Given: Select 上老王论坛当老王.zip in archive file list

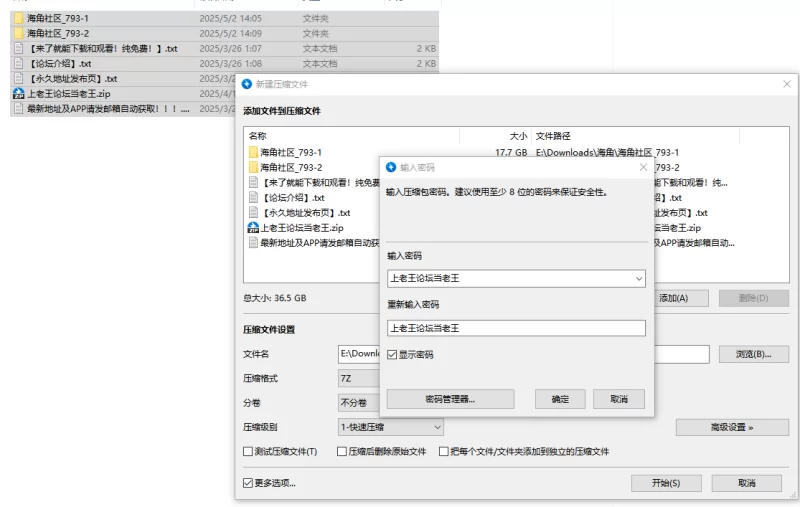Looking at the screenshot, I should (x=302, y=227).
